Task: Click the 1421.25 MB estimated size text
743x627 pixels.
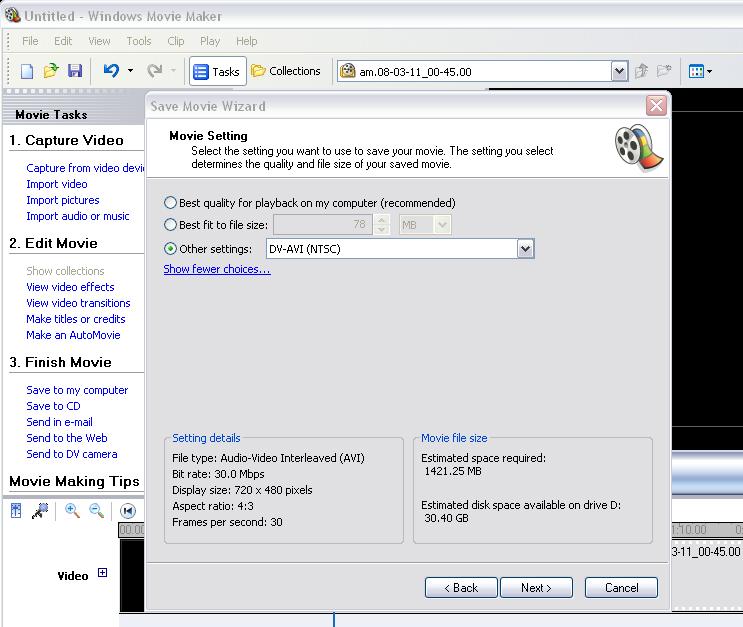Action: 453,471
